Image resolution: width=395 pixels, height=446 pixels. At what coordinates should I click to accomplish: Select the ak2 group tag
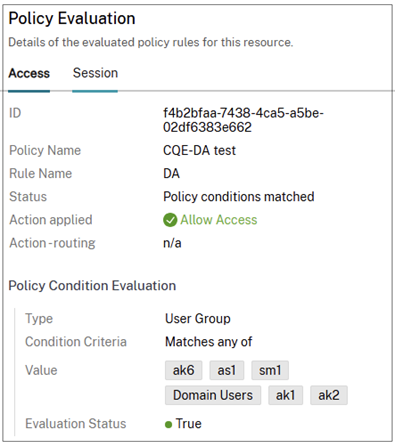pyautogui.click(x=329, y=395)
